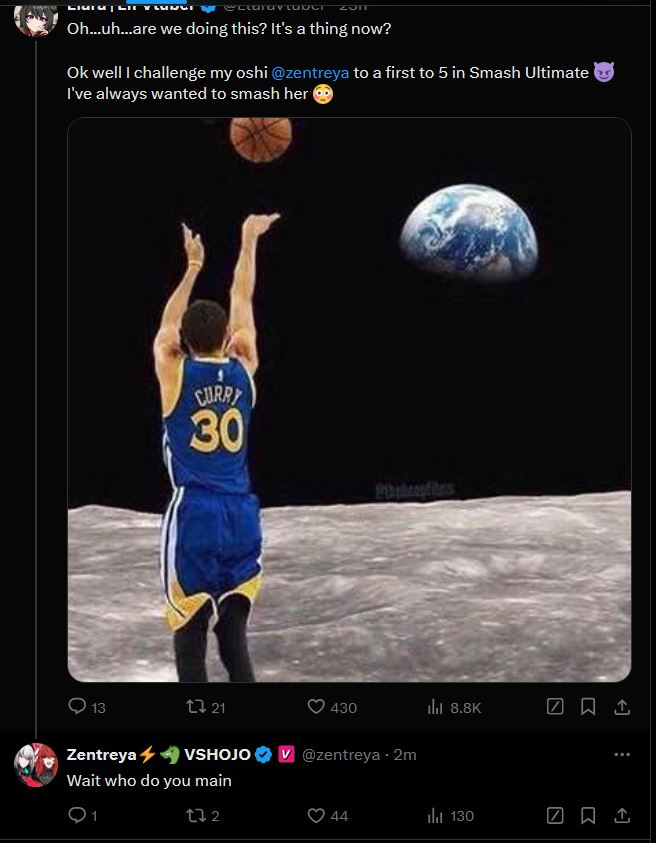Click the edit-image icon on the challenge tweet
Image resolution: width=656 pixels, height=843 pixels.
(x=555, y=707)
